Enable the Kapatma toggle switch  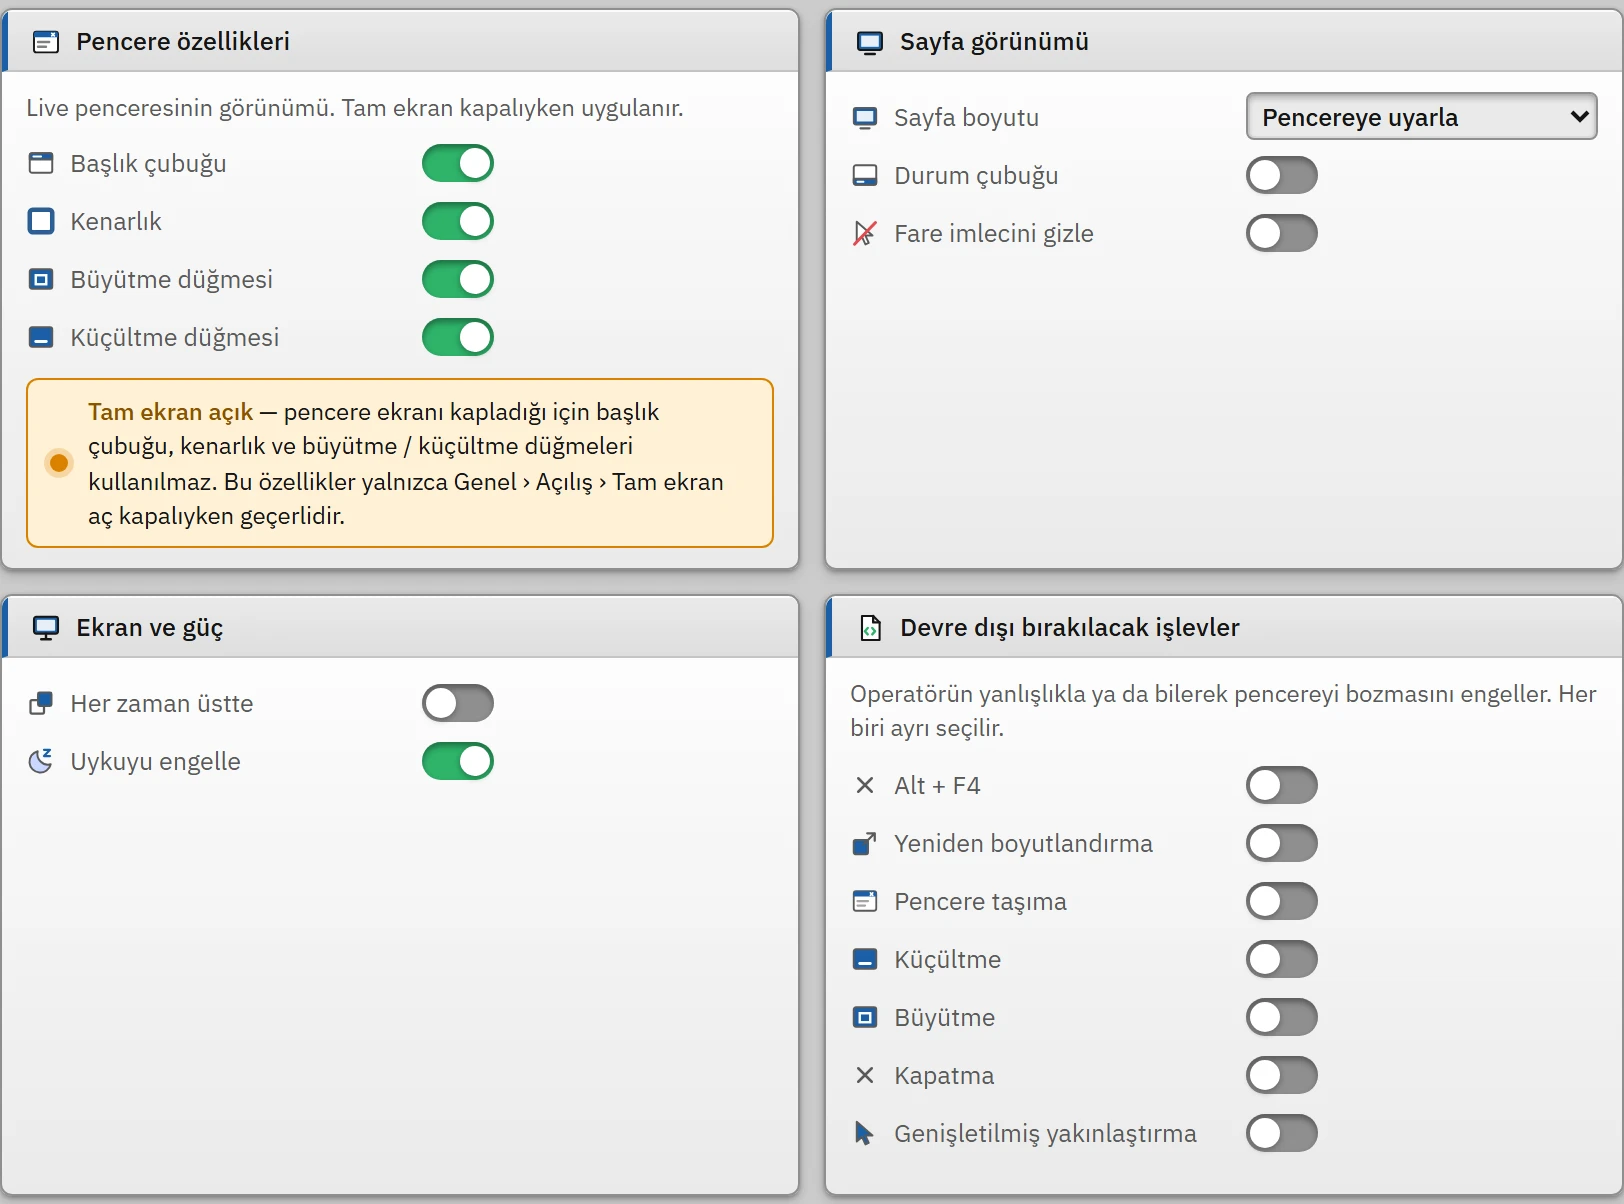click(1282, 1075)
